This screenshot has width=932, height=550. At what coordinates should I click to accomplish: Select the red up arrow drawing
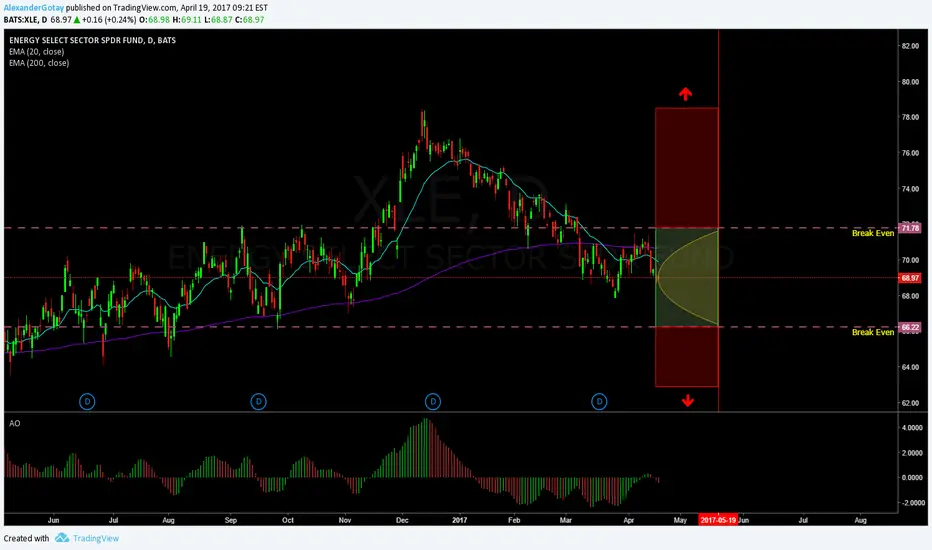coord(685,94)
